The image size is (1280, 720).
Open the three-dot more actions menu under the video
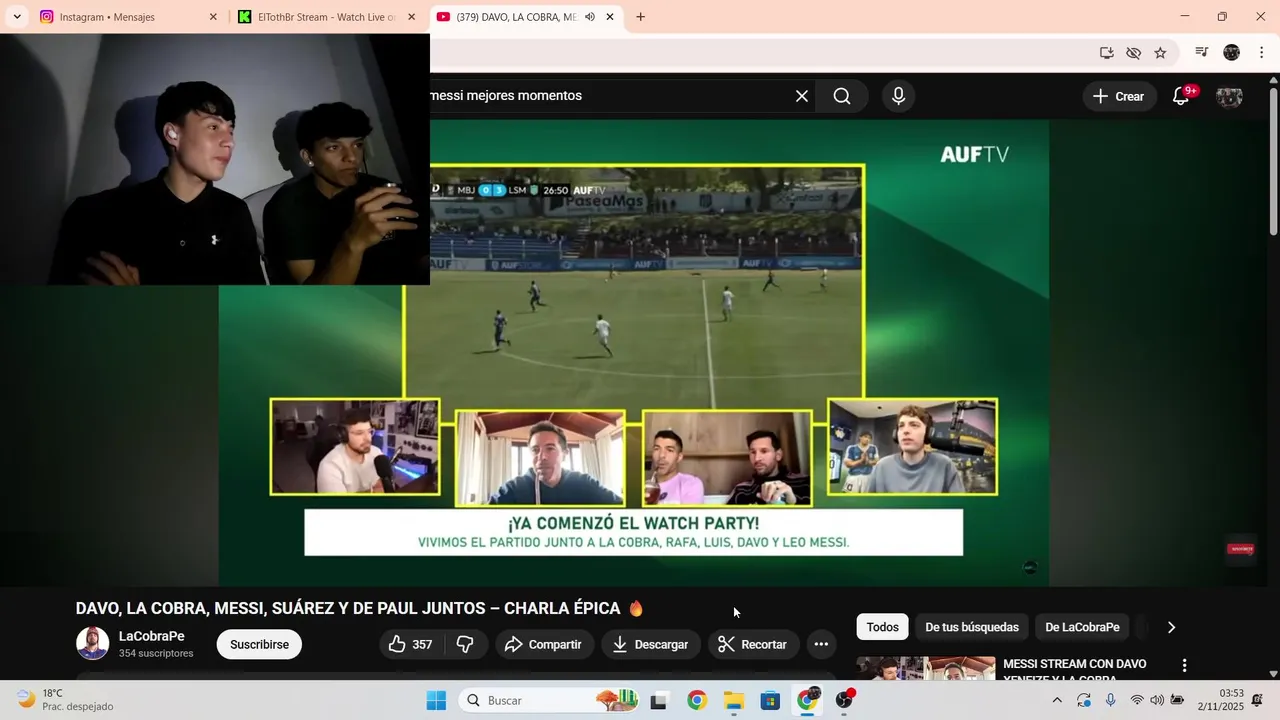tap(821, 644)
